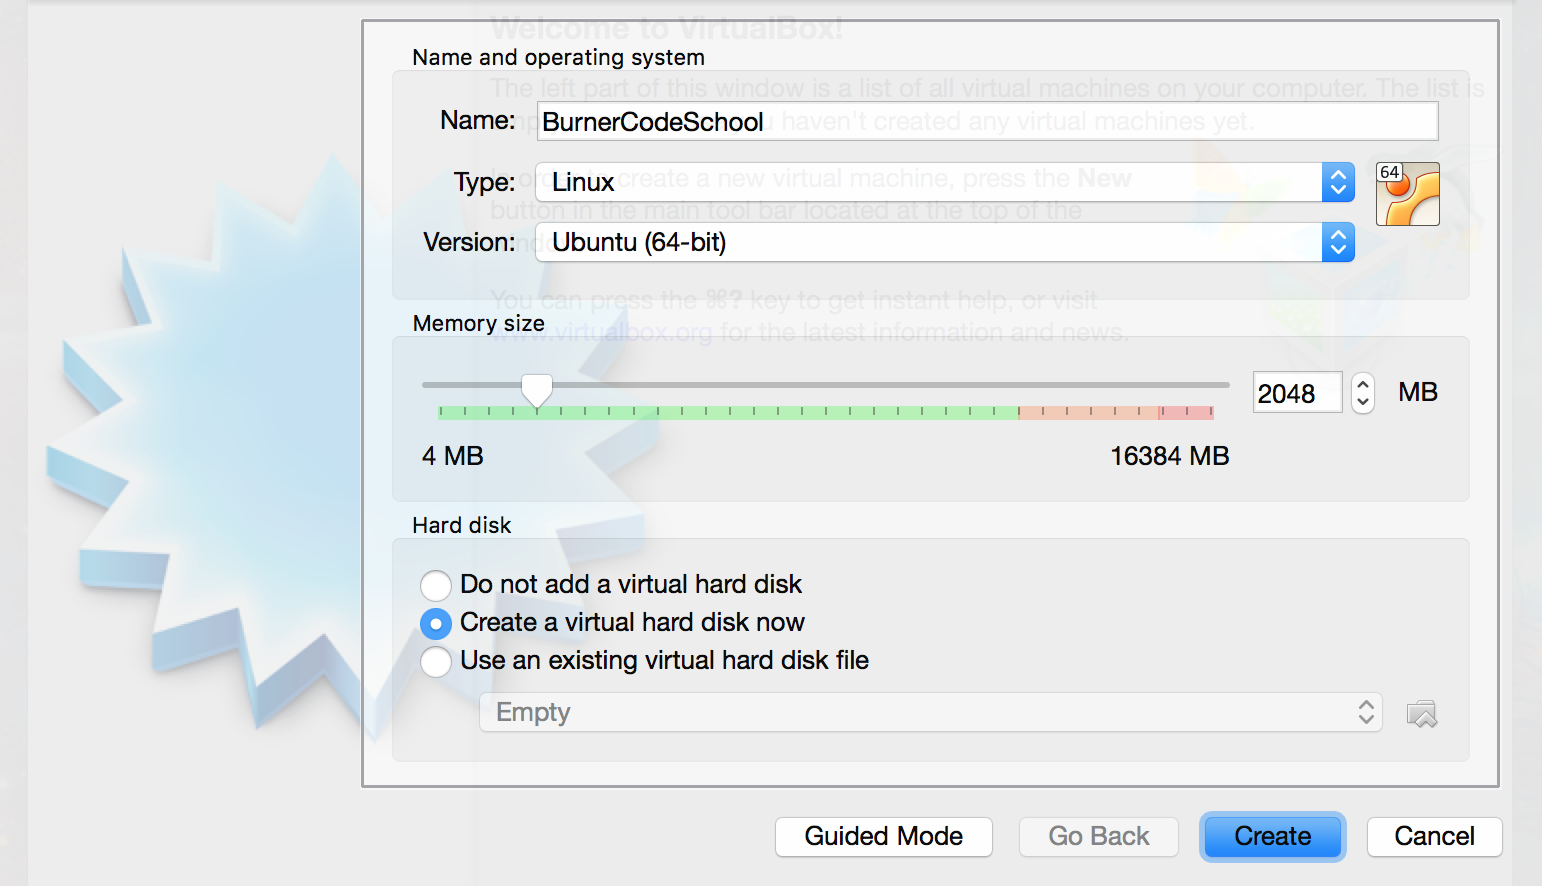
Task: Open the Empty hard disk file dropdown
Action: pos(931,712)
